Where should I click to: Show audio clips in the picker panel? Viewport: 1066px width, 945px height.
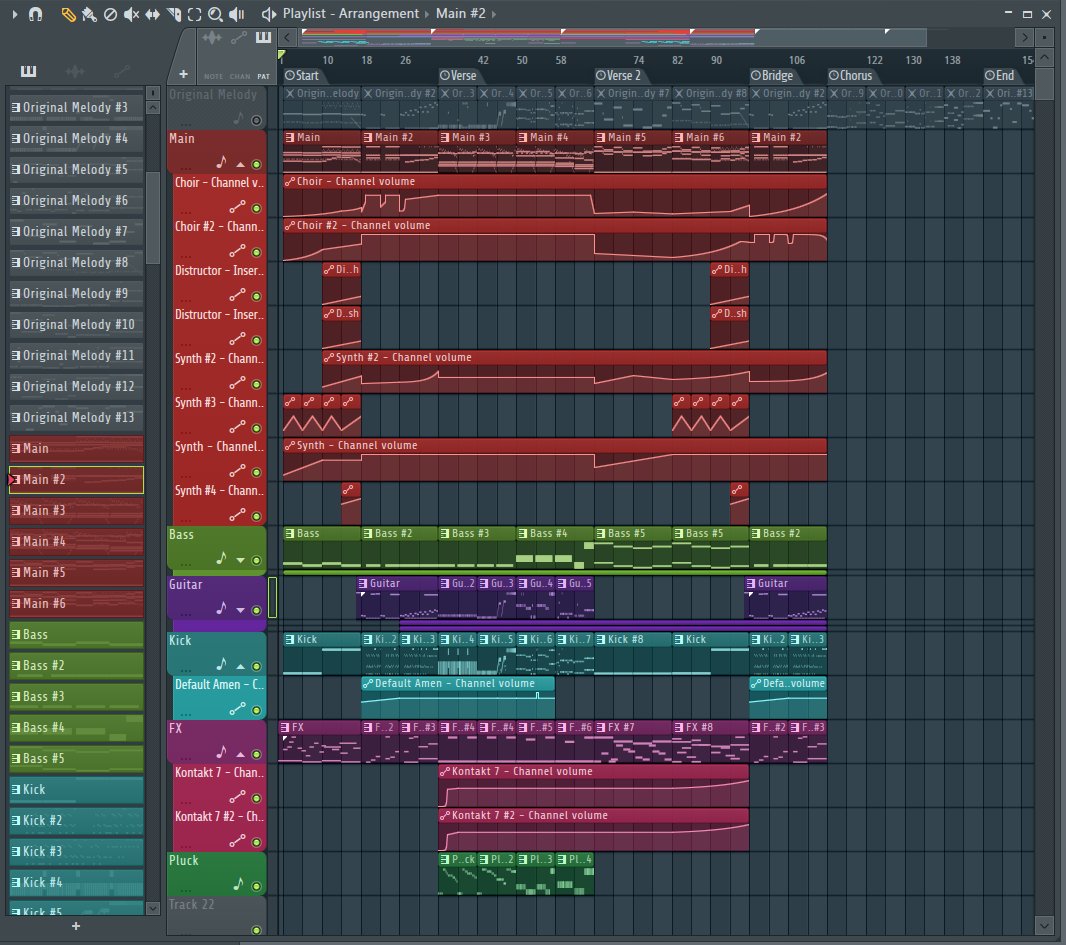tap(75, 71)
